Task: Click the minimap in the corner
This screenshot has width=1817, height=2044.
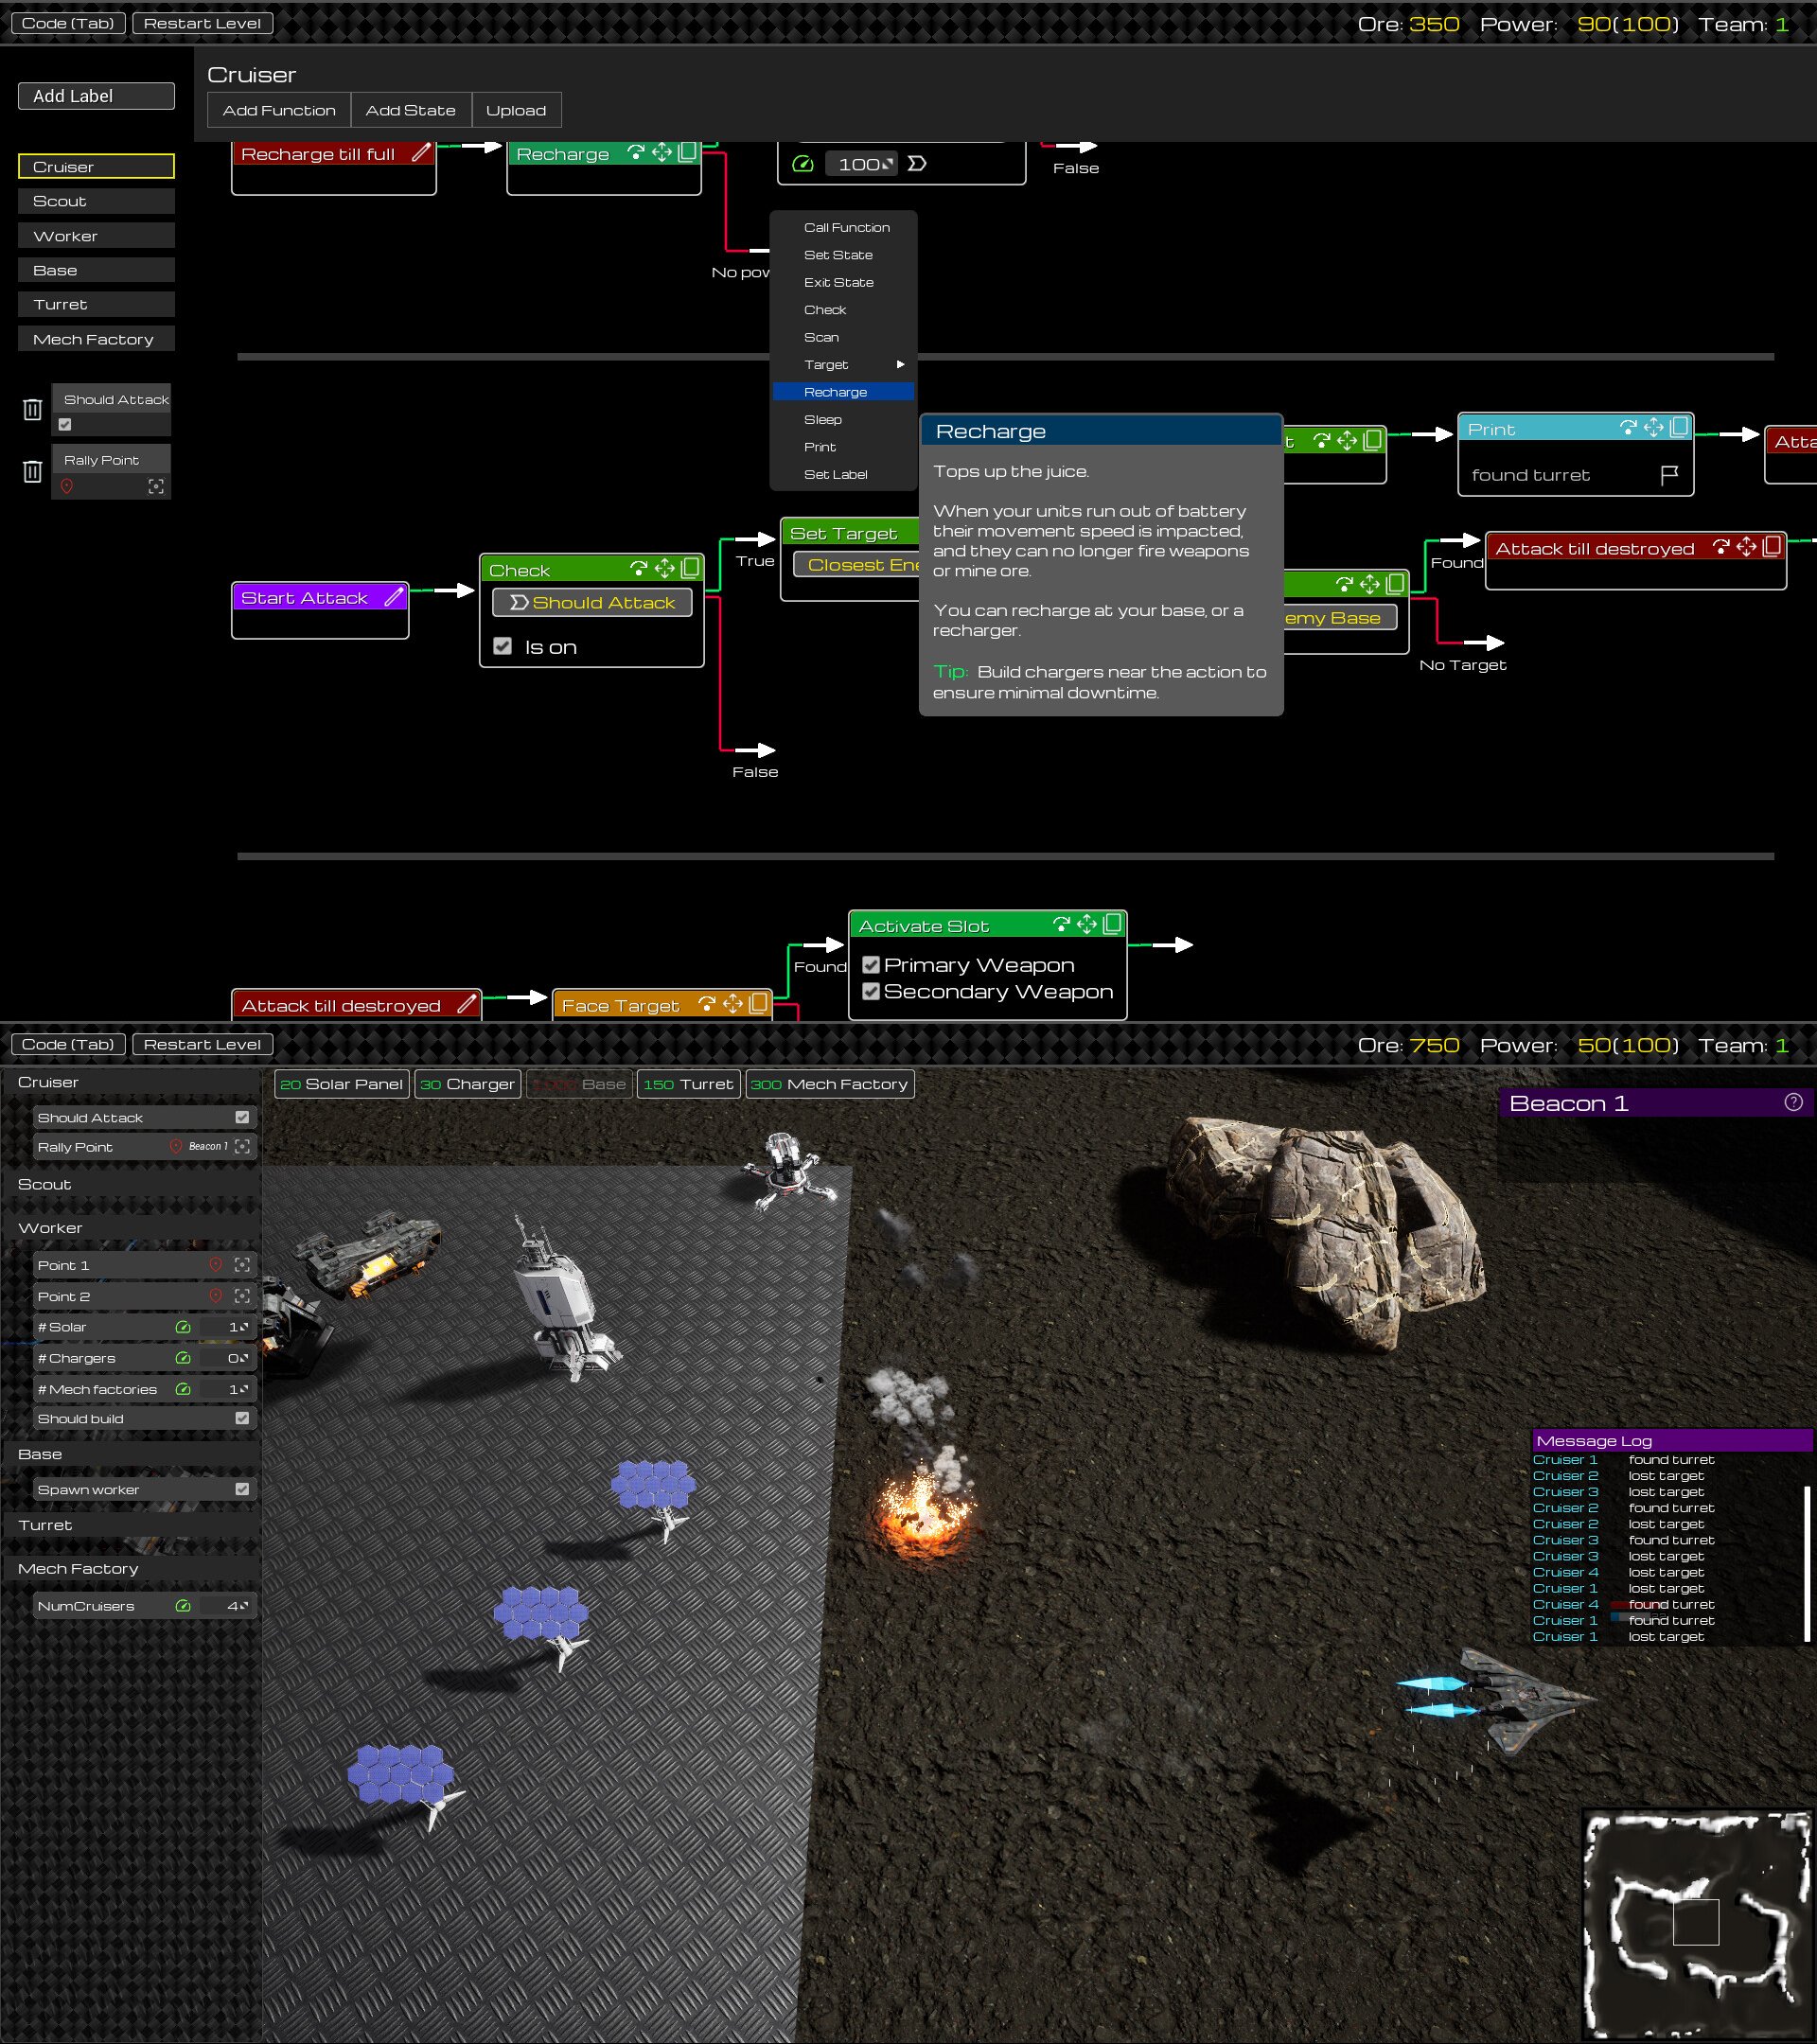Action: 1696,1923
